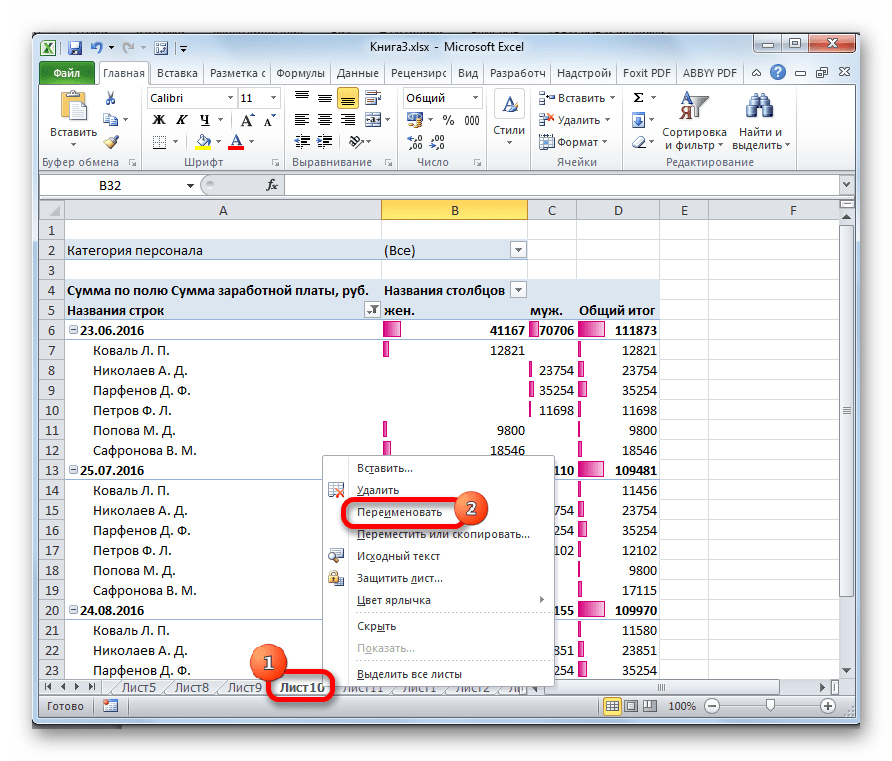This screenshot has height=761, width=892.
Task: Click the insert function fx icon
Action: [x=271, y=185]
